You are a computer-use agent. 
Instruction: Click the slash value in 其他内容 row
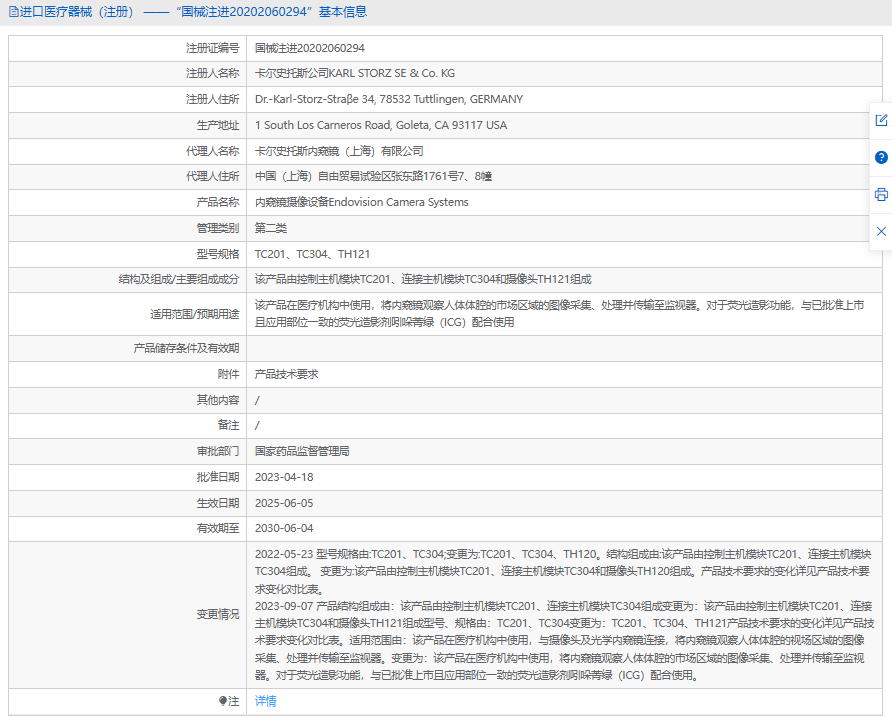257,401
